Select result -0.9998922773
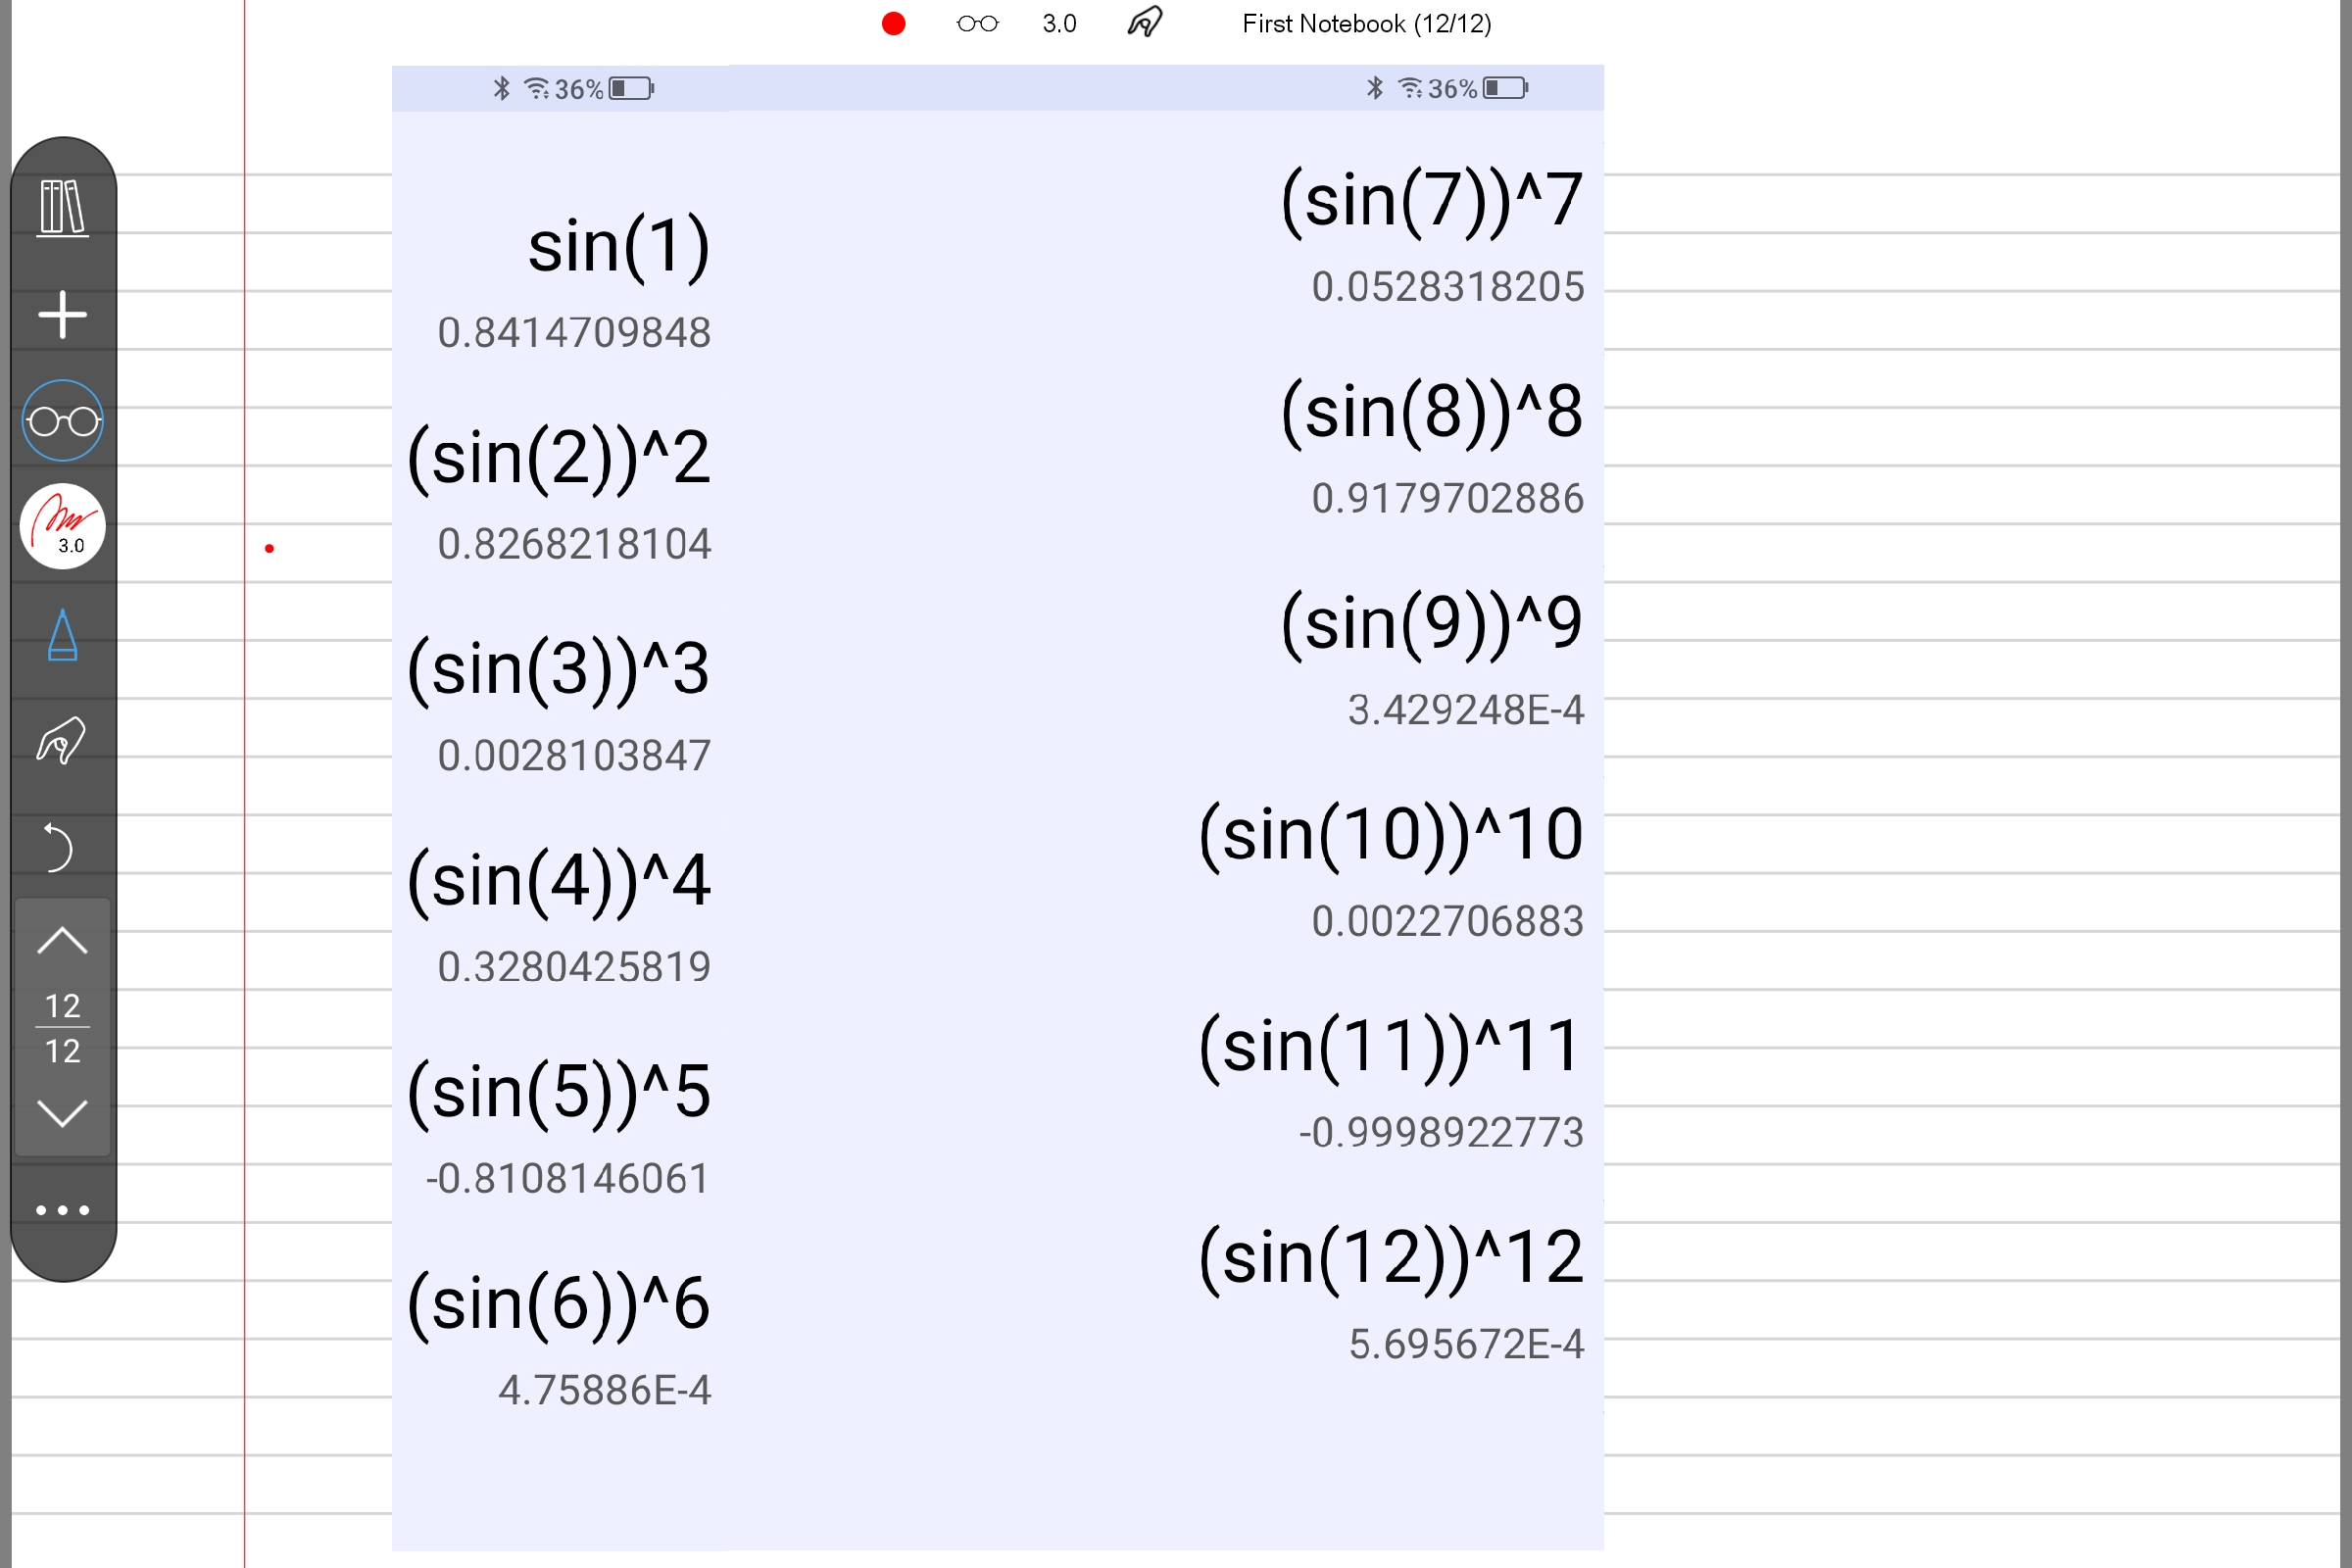Viewport: 2352px width, 1568px height. point(1441,1133)
